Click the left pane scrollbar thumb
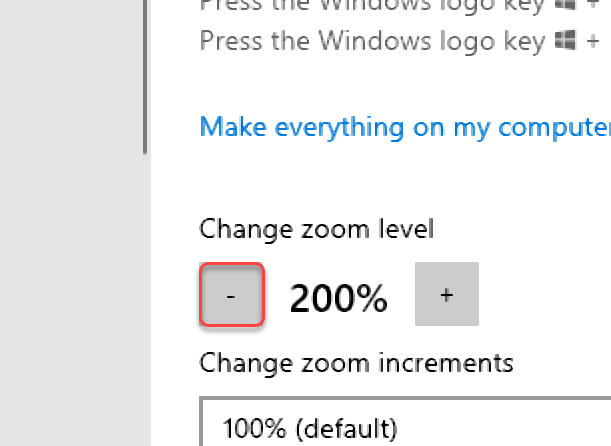The width and height of the screenshot is (611, 446). (145, 77)
